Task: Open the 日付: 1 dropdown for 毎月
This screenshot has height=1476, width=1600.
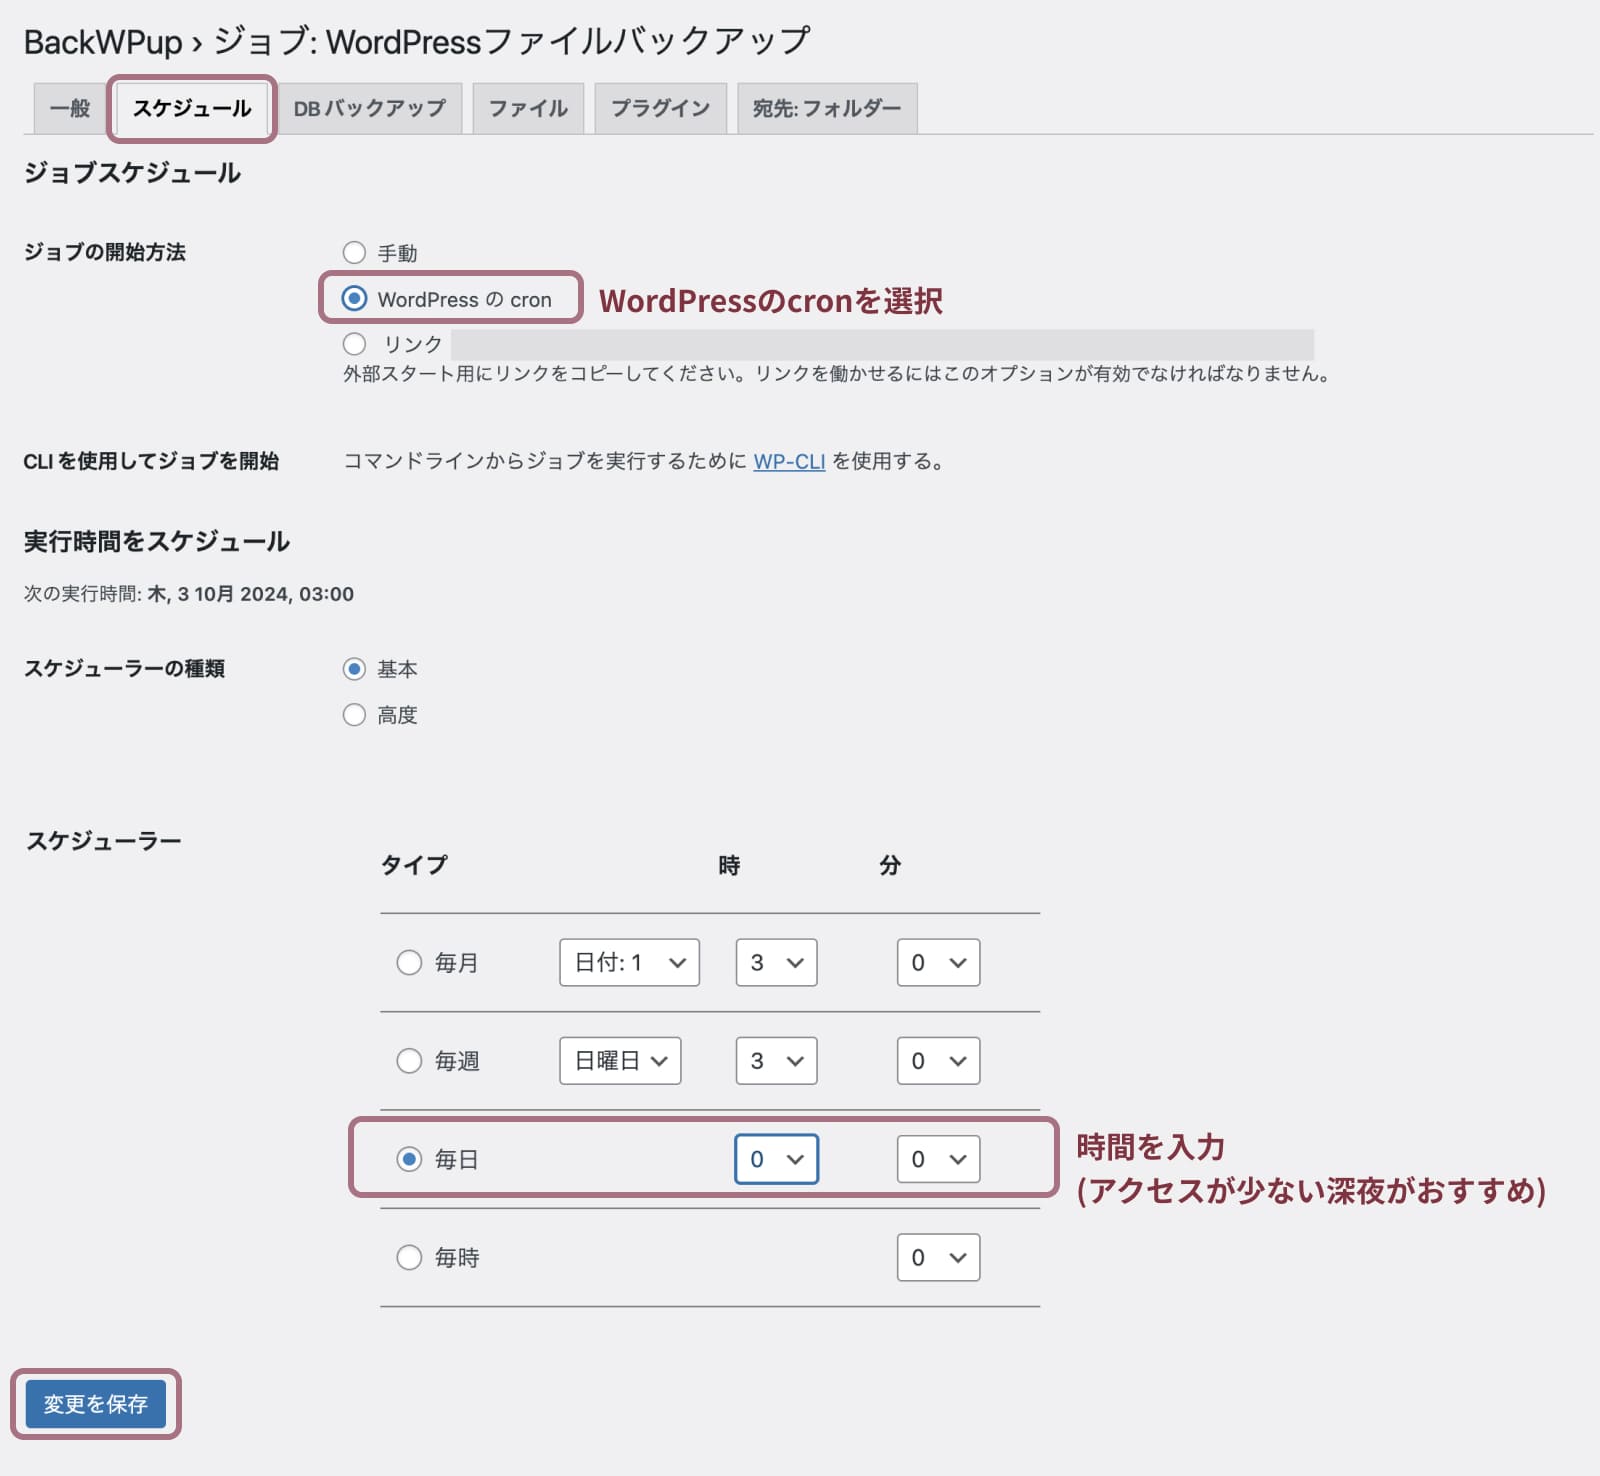Action: pos(629,962)
